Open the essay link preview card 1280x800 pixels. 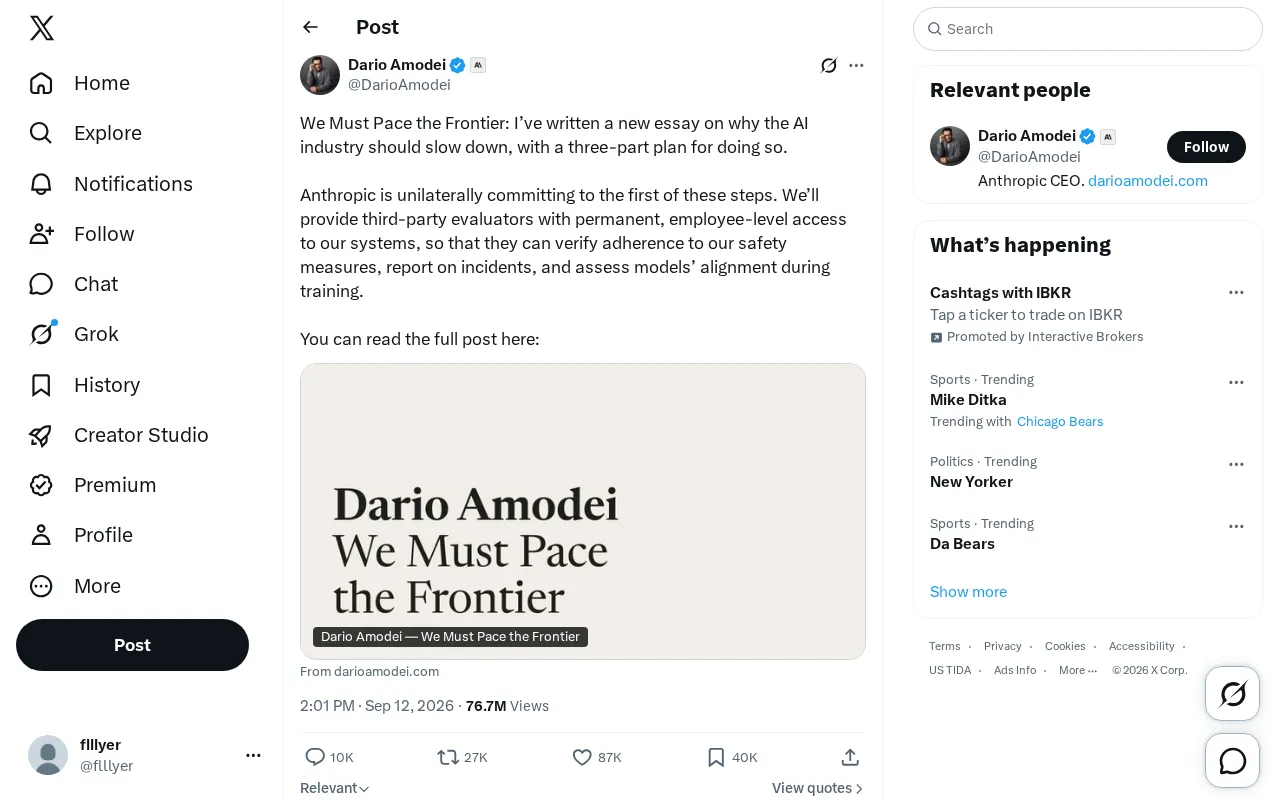[x=583, y=511]
